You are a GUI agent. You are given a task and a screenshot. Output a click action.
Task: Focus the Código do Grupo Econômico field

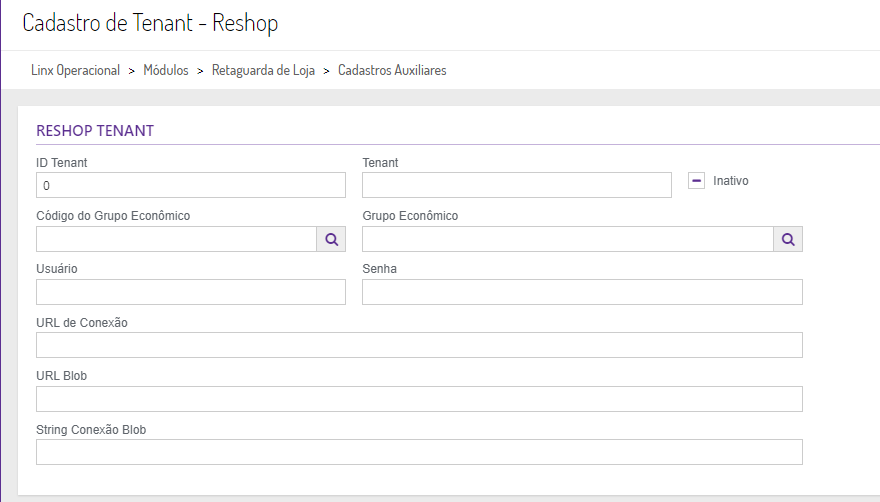176,239
